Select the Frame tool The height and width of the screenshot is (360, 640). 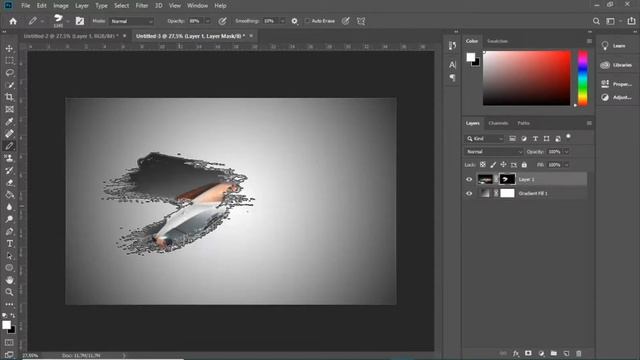(x=9, y=109)
